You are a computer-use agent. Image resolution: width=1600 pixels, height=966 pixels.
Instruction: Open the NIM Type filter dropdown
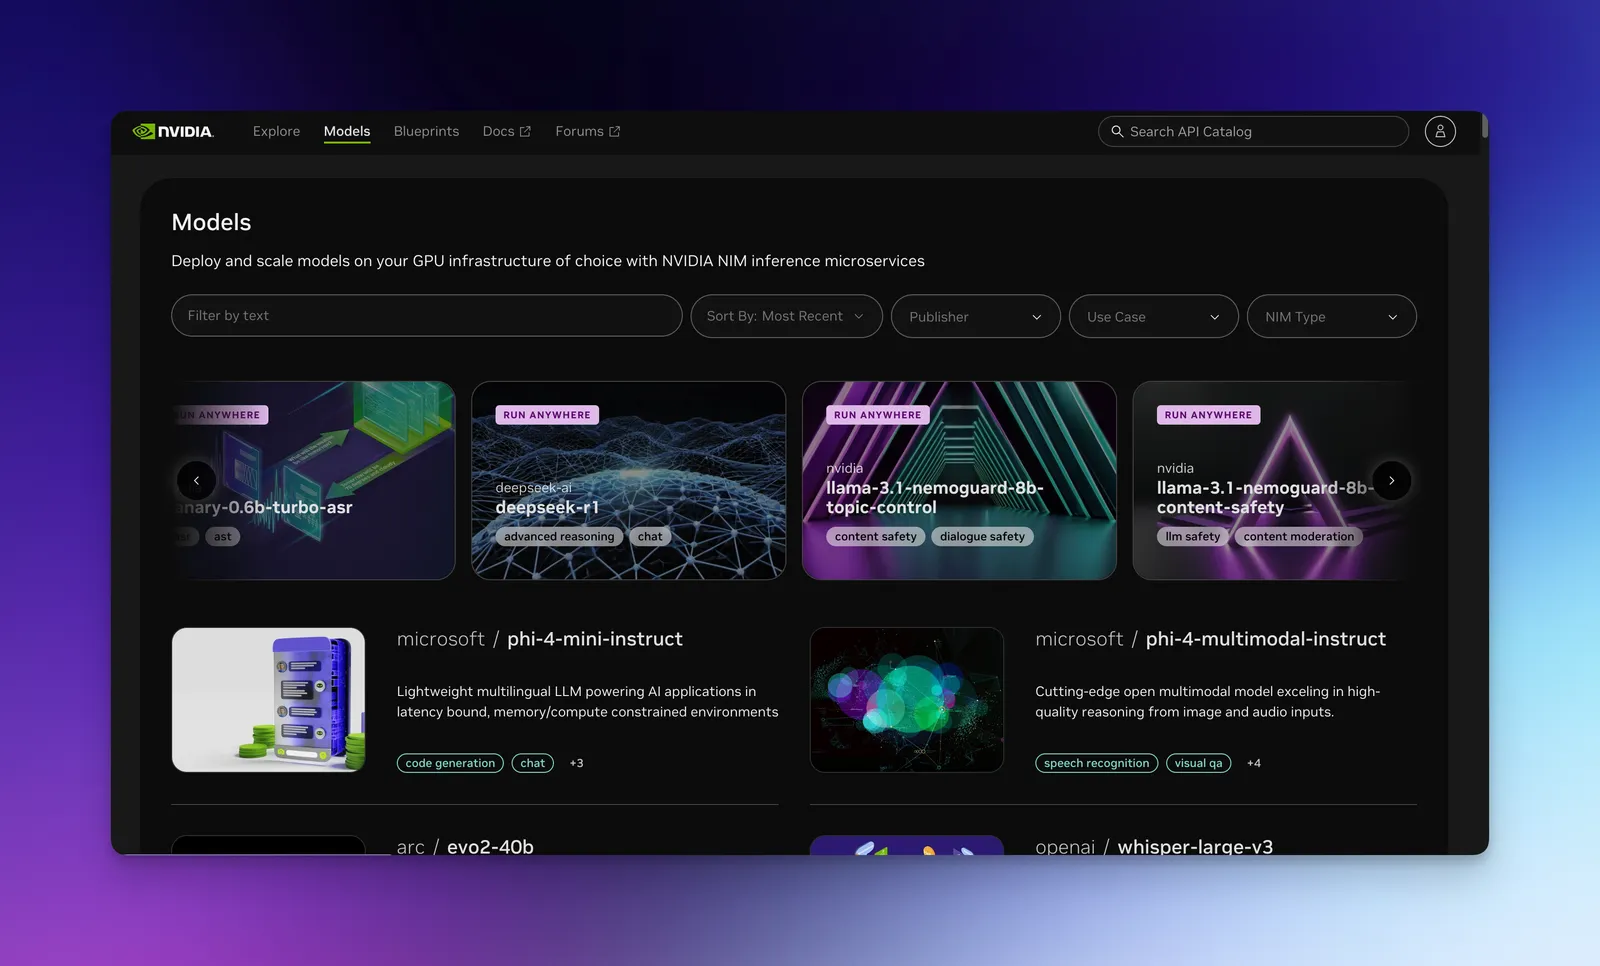pos(1331,316)
